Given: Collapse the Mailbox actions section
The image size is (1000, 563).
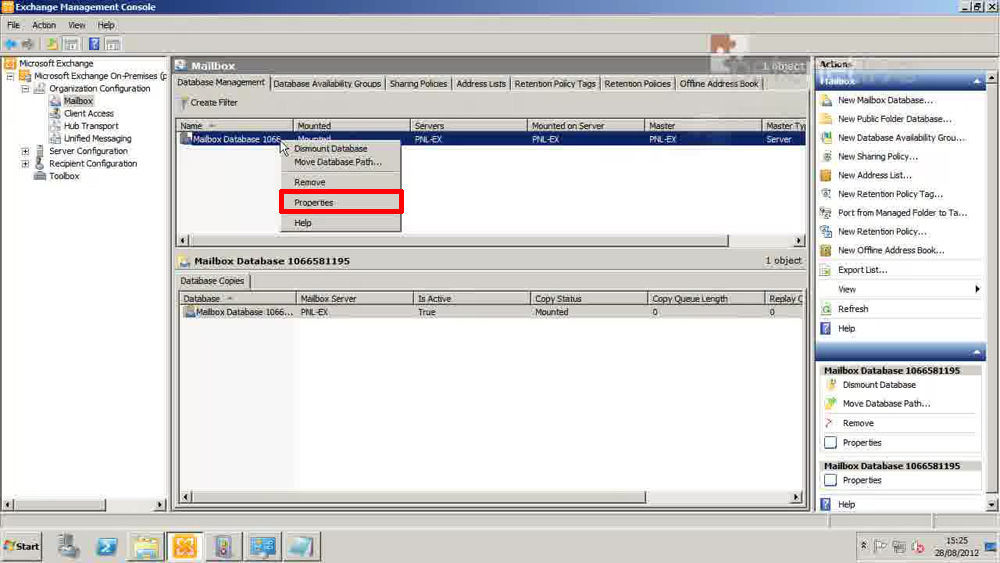Looking at the screenshot, I should pyautogui.click(x=977, y=82).
